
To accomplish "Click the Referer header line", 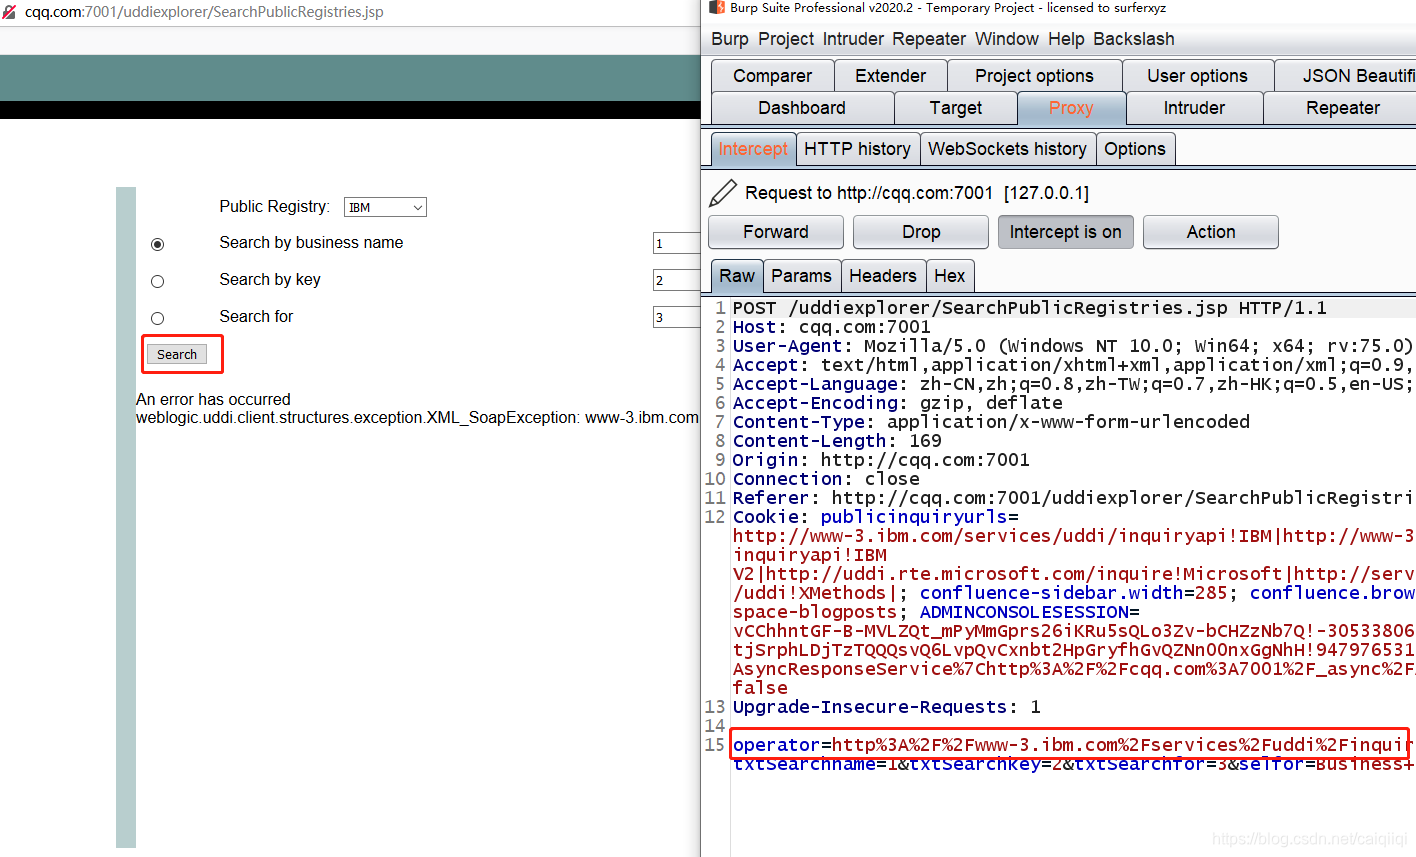I will pyautogui.click(x=1073, y=498).
